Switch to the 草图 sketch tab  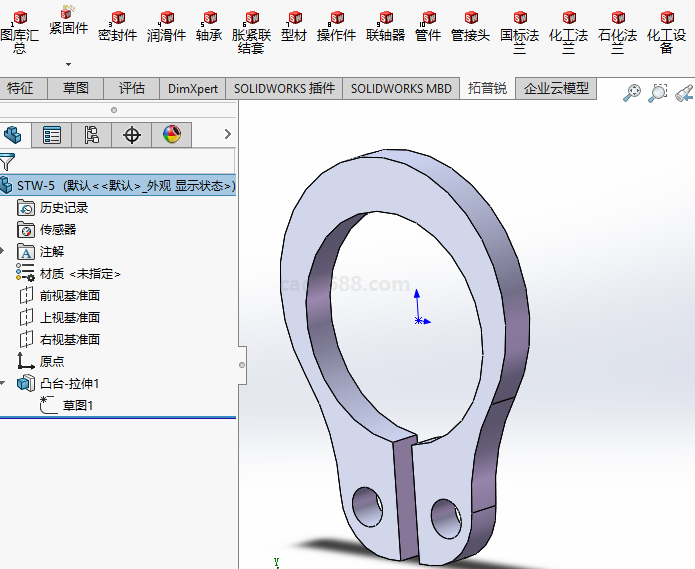point(76,88)
